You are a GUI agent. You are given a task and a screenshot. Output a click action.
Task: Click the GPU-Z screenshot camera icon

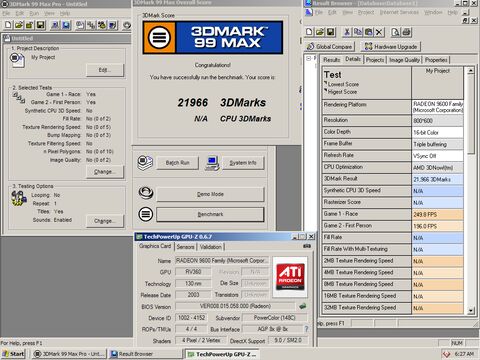coord(307,246)
